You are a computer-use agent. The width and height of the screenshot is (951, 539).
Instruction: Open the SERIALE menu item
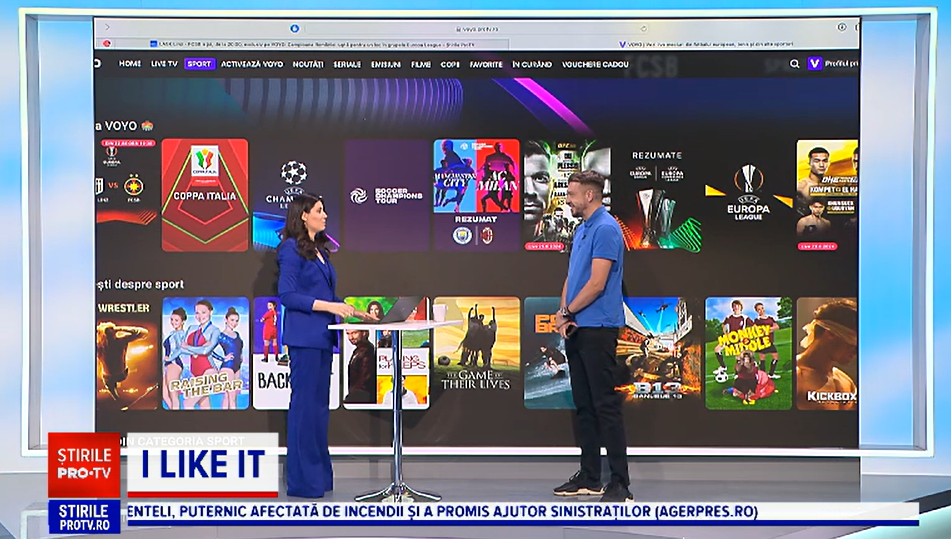pyautogui.click(x=347, y=64)
